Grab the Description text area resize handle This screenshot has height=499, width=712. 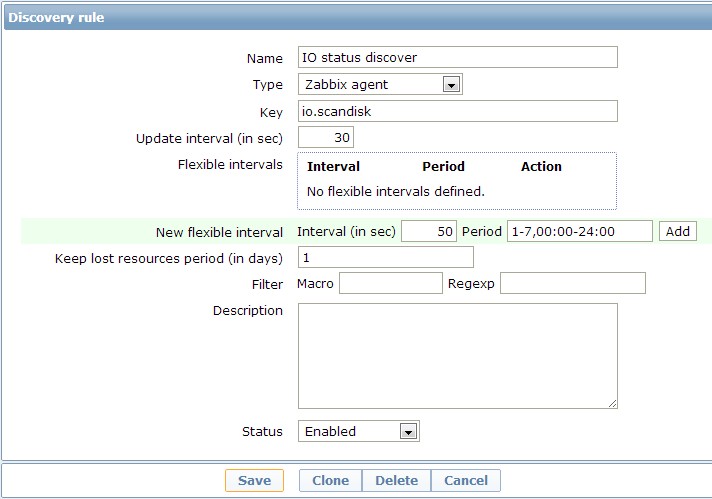tap(613, 403)
